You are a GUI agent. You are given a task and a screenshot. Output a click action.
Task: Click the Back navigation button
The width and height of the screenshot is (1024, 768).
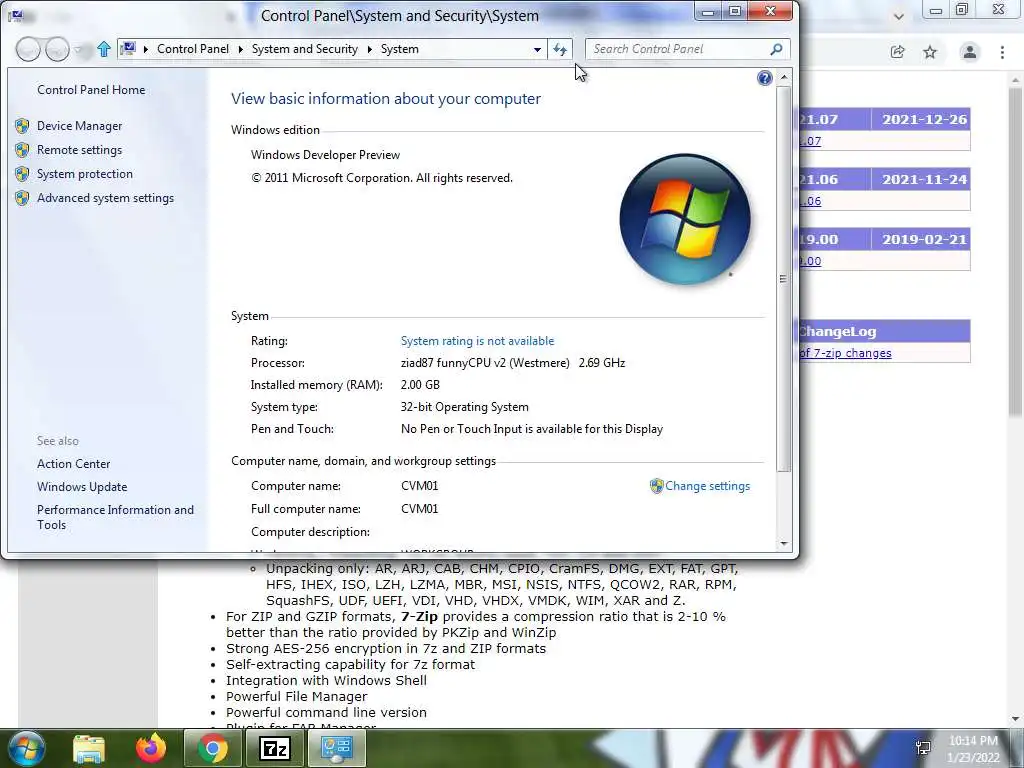pyautogui.click(x=28, y=49)
